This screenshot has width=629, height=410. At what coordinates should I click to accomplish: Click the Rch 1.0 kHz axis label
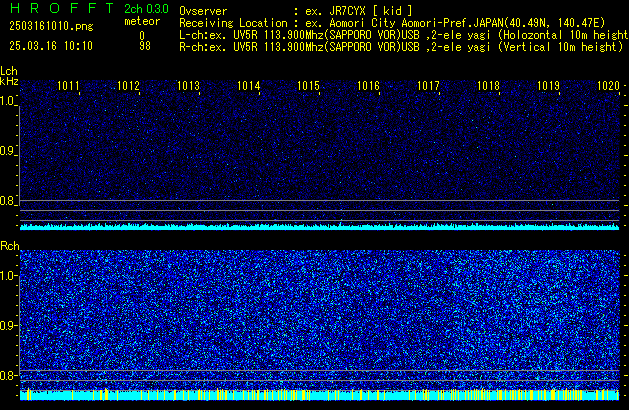[x=8, y=276]
